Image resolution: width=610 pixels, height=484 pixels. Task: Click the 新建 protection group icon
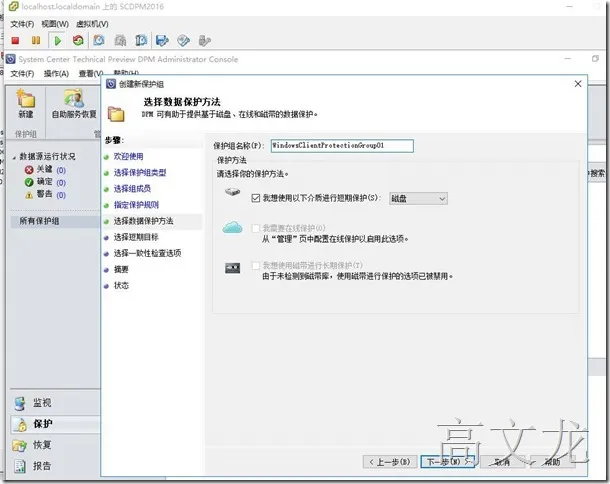[26, 98]
